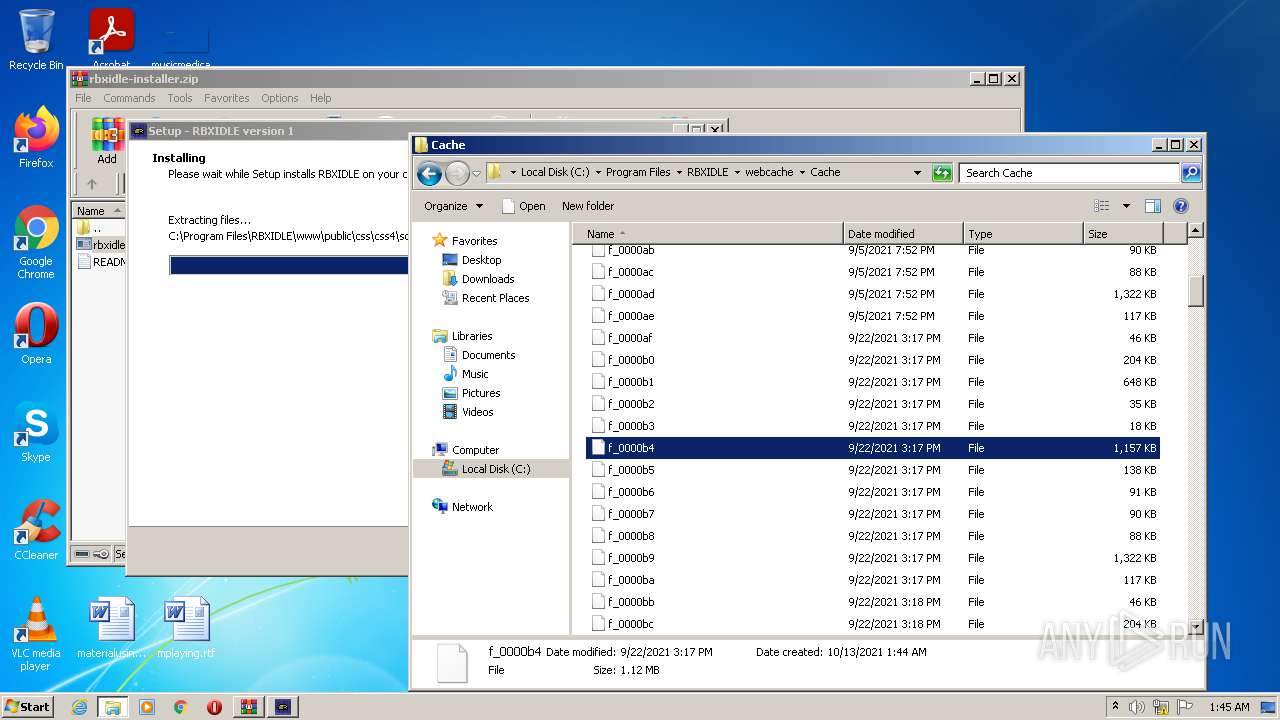The image size is (1280, 720).
Task: Open the Favorites menu in WinRAR
Action: [x=227, y=98]
